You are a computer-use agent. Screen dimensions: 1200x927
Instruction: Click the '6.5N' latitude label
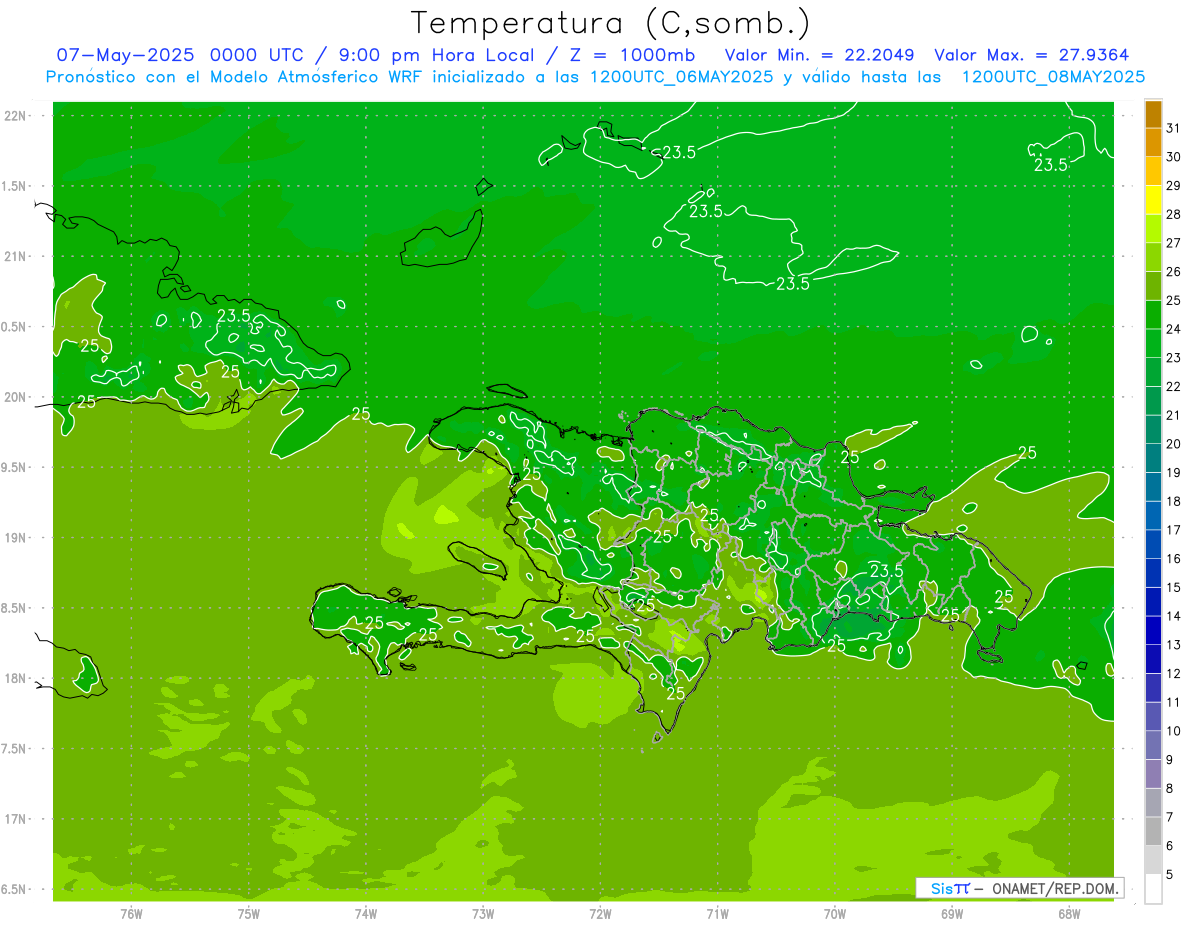click(15, 889)
